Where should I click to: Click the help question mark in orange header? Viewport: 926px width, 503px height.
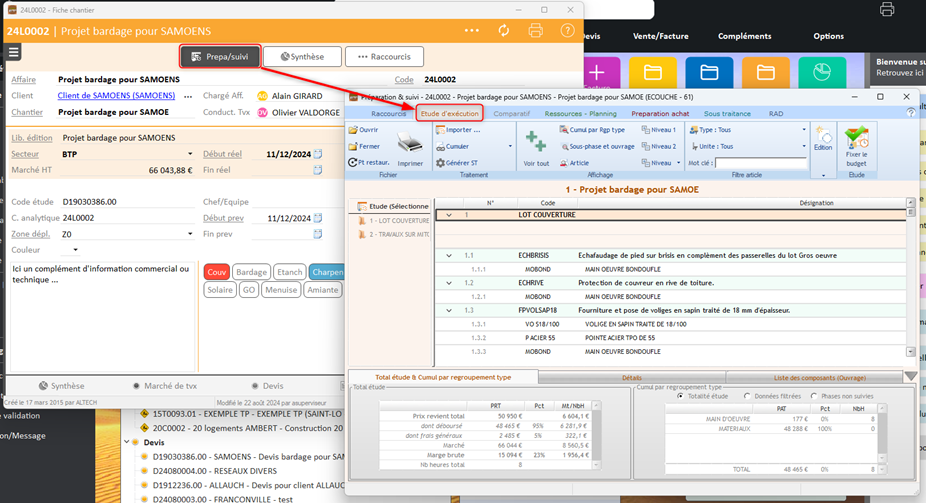[567, 31]
